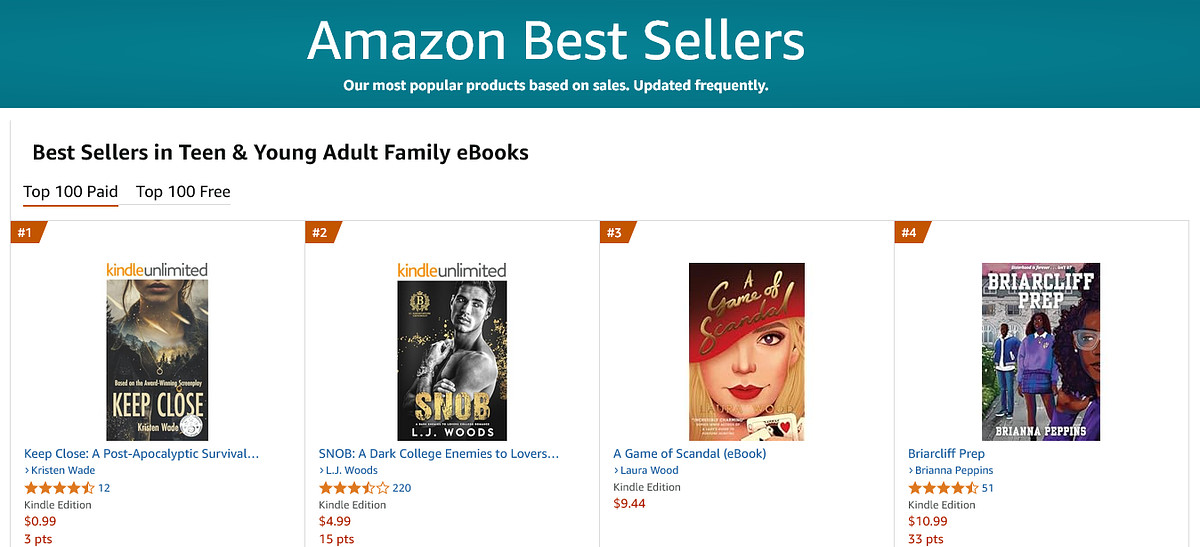
Task: Click the star rating for Keep Close
Action: pos(59,488)
